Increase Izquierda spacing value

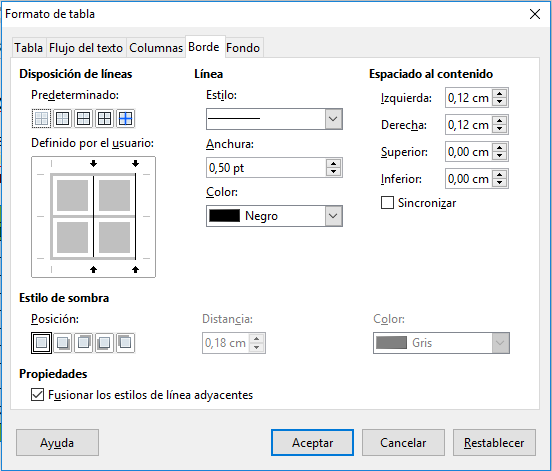tap(500, 93)
